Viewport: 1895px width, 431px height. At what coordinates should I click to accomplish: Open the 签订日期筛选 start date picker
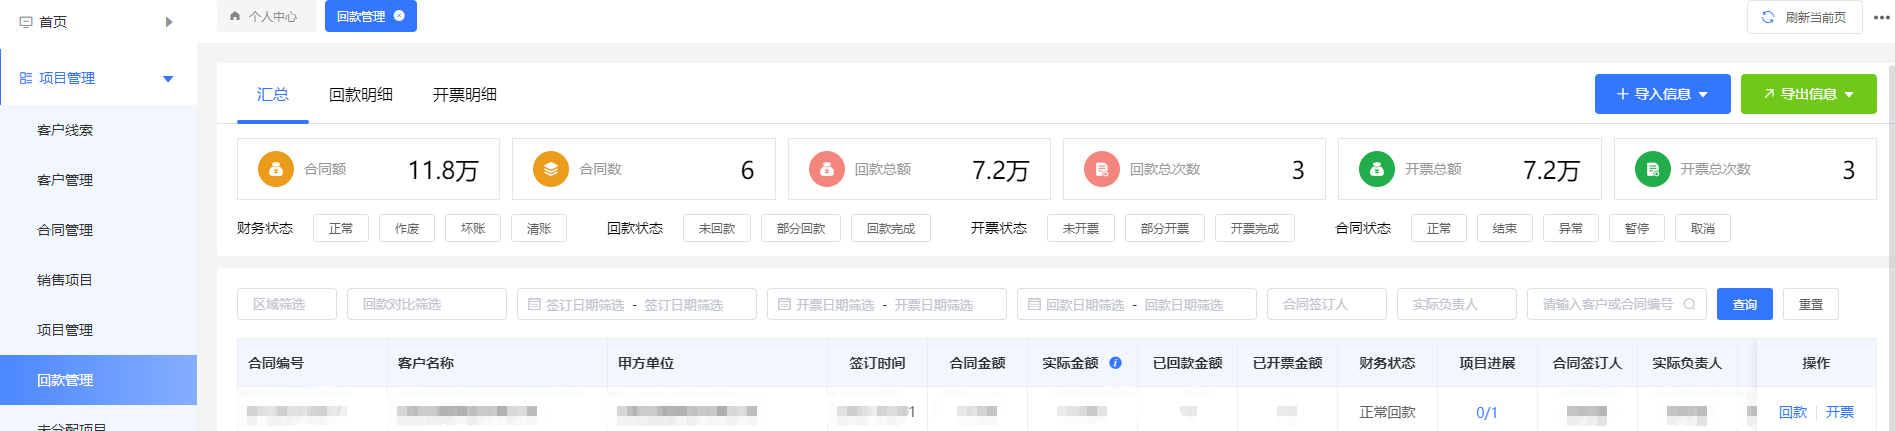click(584, 304)
